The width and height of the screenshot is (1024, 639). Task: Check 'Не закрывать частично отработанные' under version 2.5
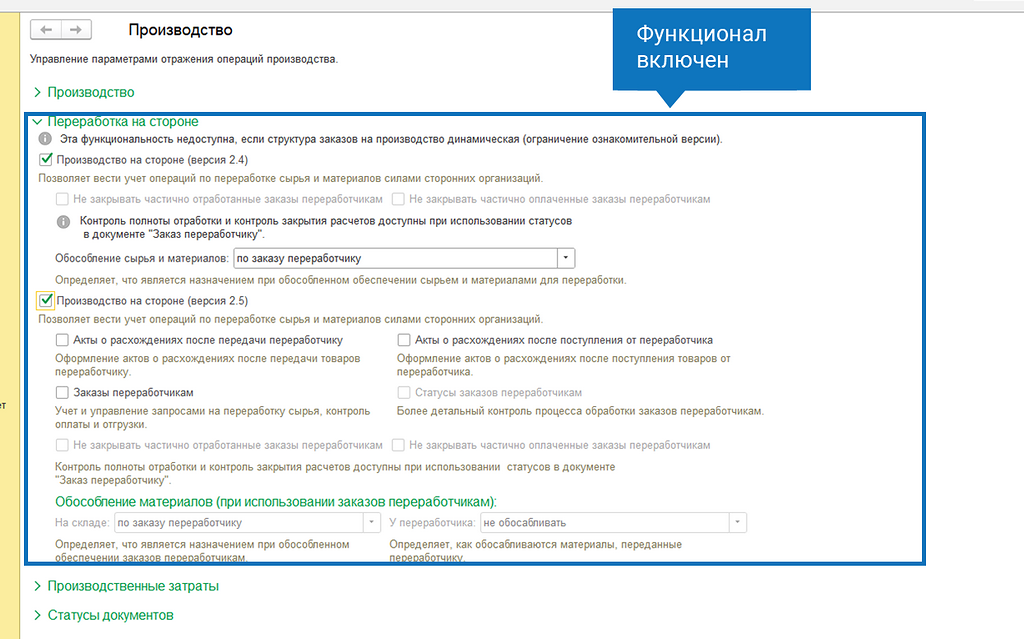point(62,445)
